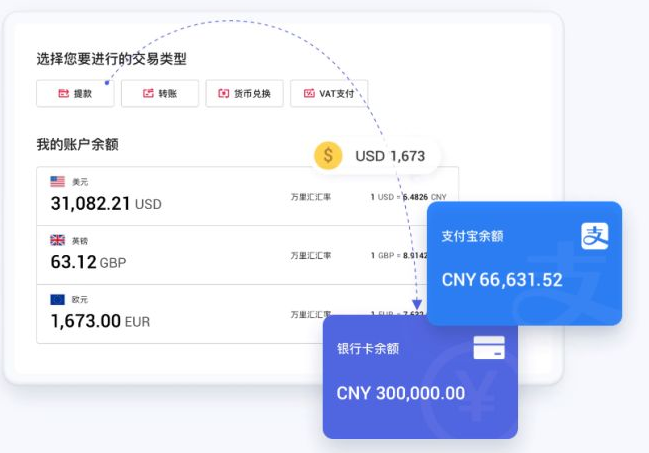Click the VAT icon beside VAT支付
Screen dimensions: 649x453
coord(309,94)
